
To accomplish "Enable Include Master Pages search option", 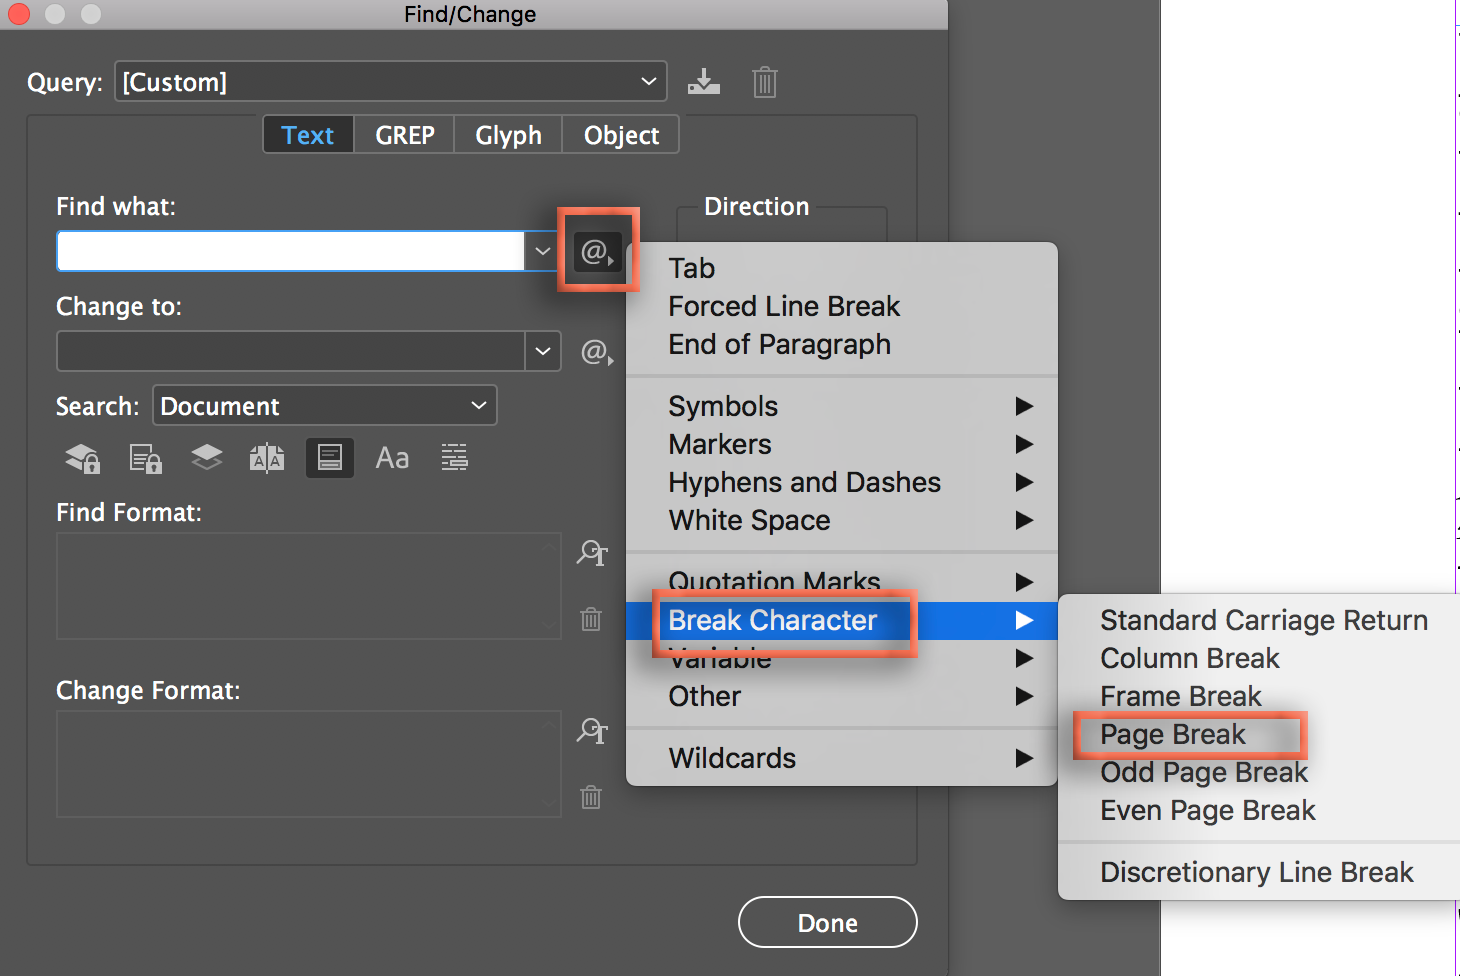I will (x=267, y=457).
